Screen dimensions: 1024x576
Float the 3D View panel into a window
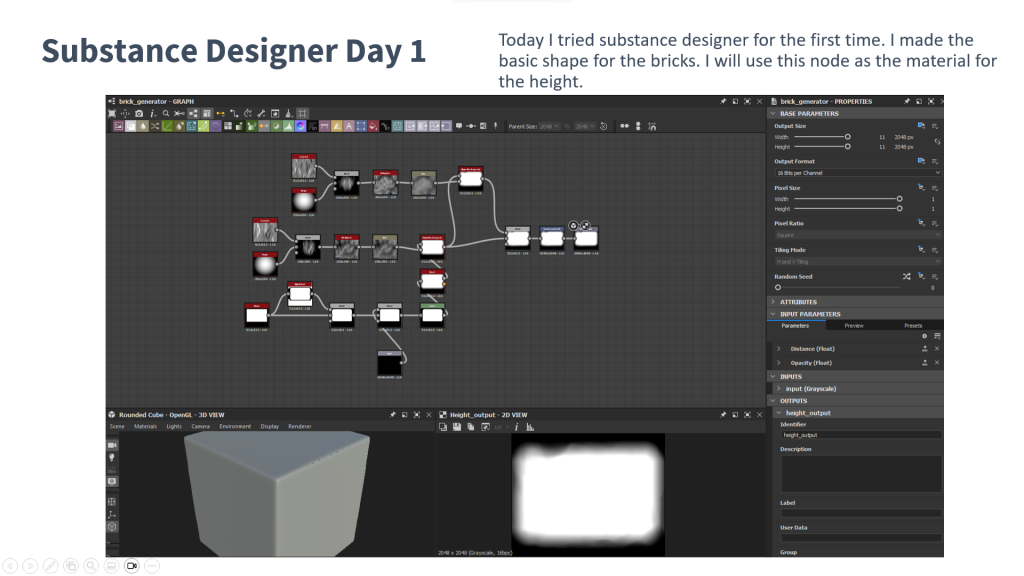point(405,415)
